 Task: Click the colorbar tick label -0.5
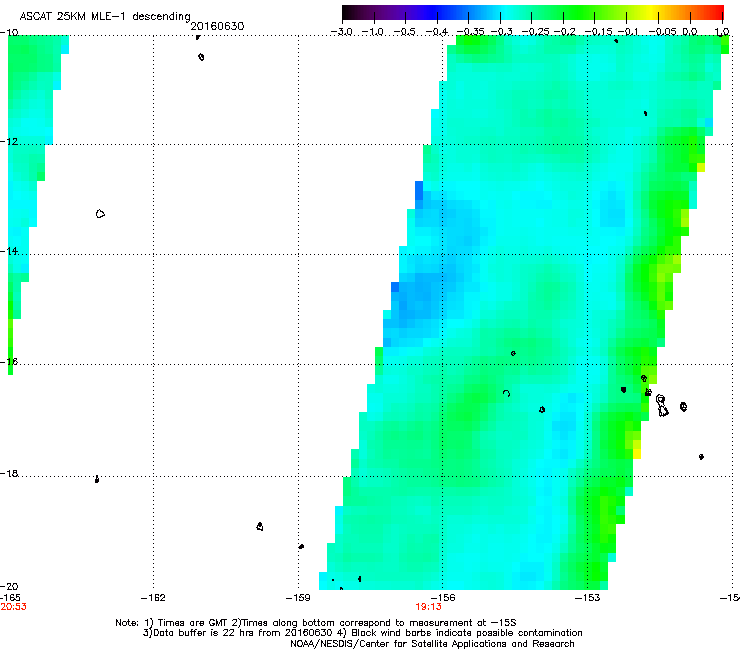404,32
